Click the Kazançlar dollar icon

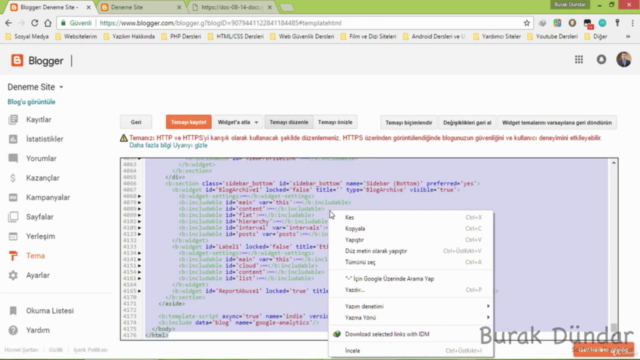click(13, 178)
